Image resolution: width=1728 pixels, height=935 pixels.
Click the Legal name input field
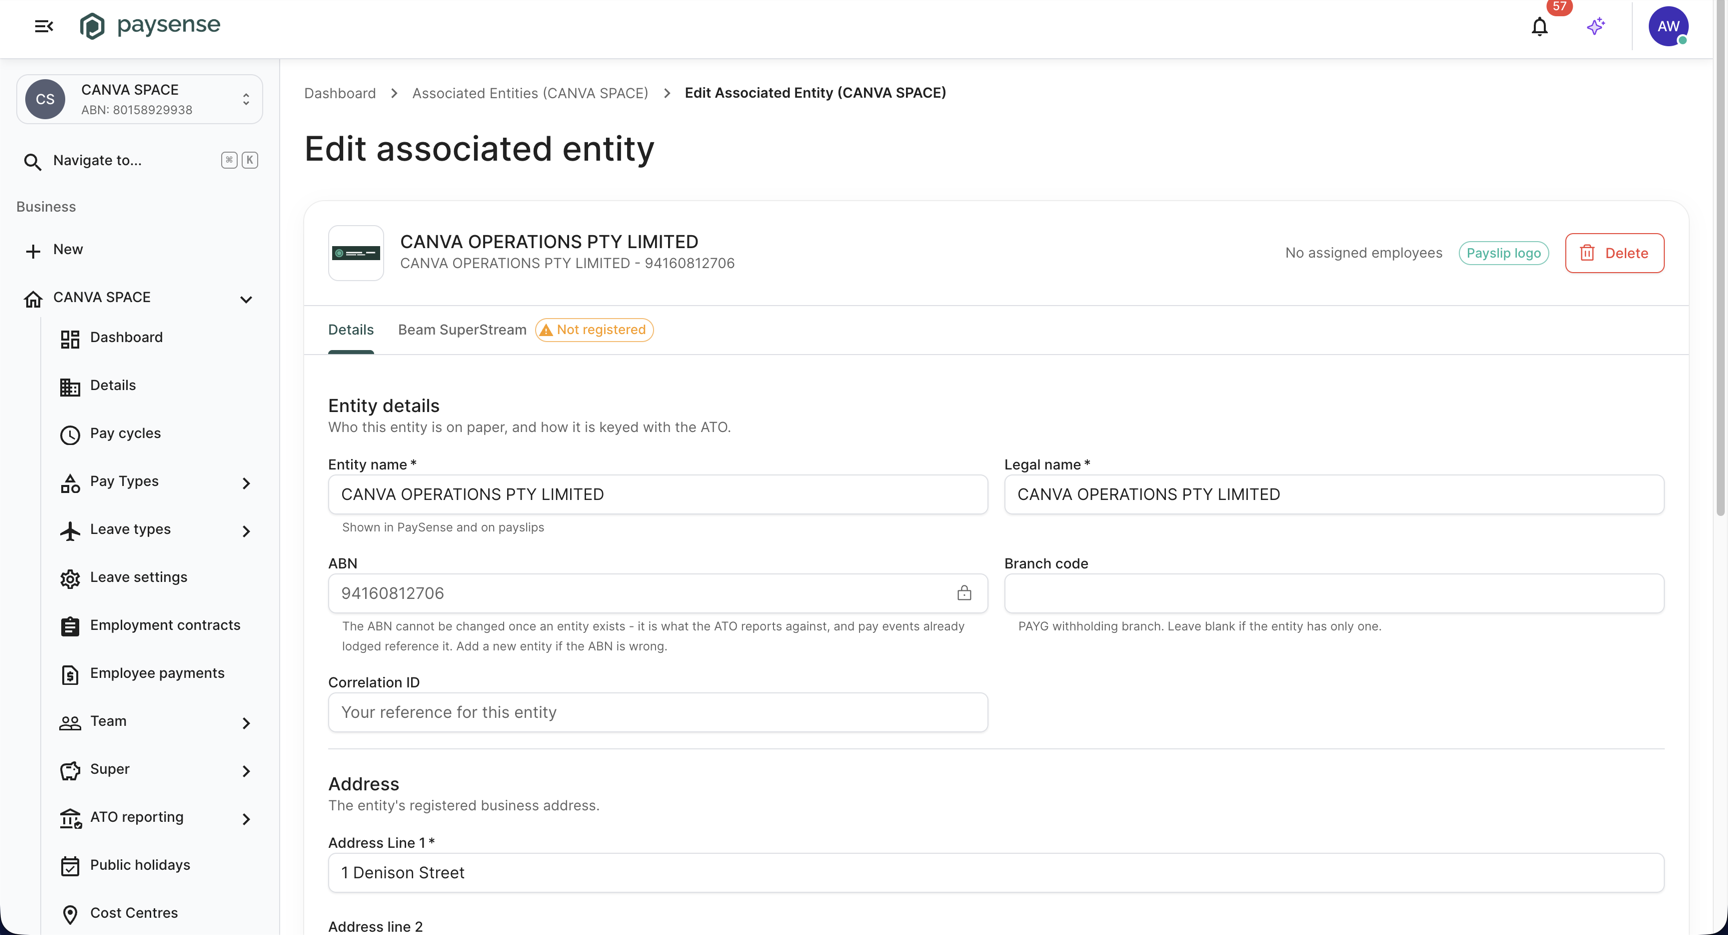coord(1334,494)
